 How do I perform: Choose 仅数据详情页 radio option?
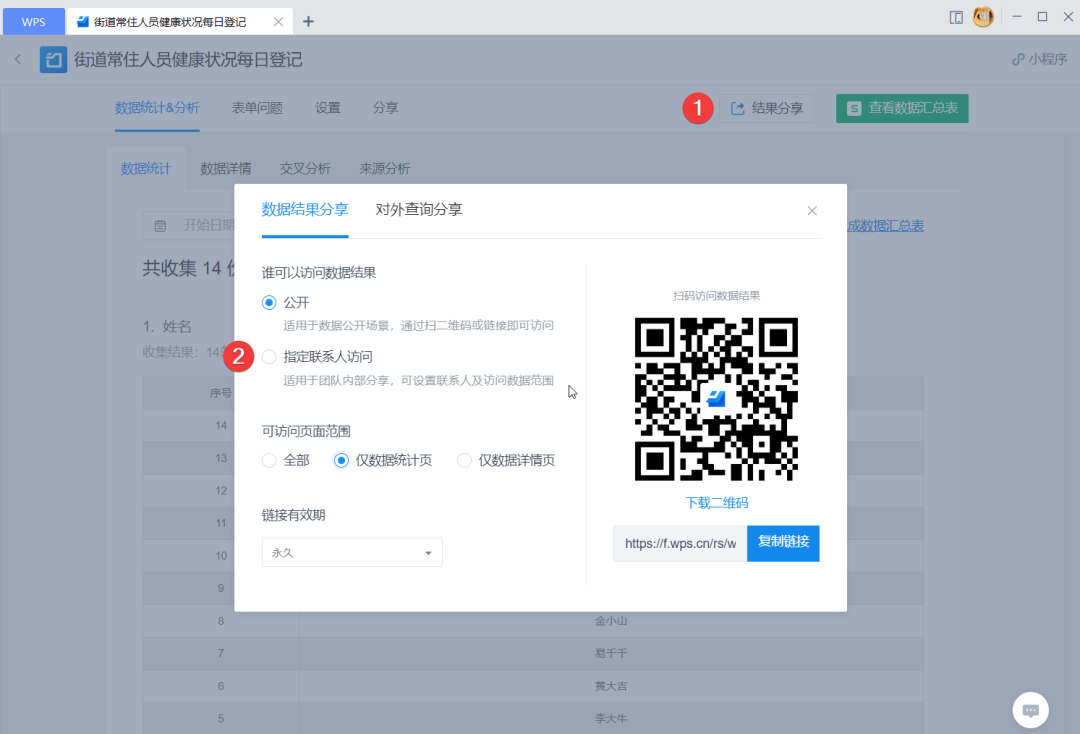[464, 461]
